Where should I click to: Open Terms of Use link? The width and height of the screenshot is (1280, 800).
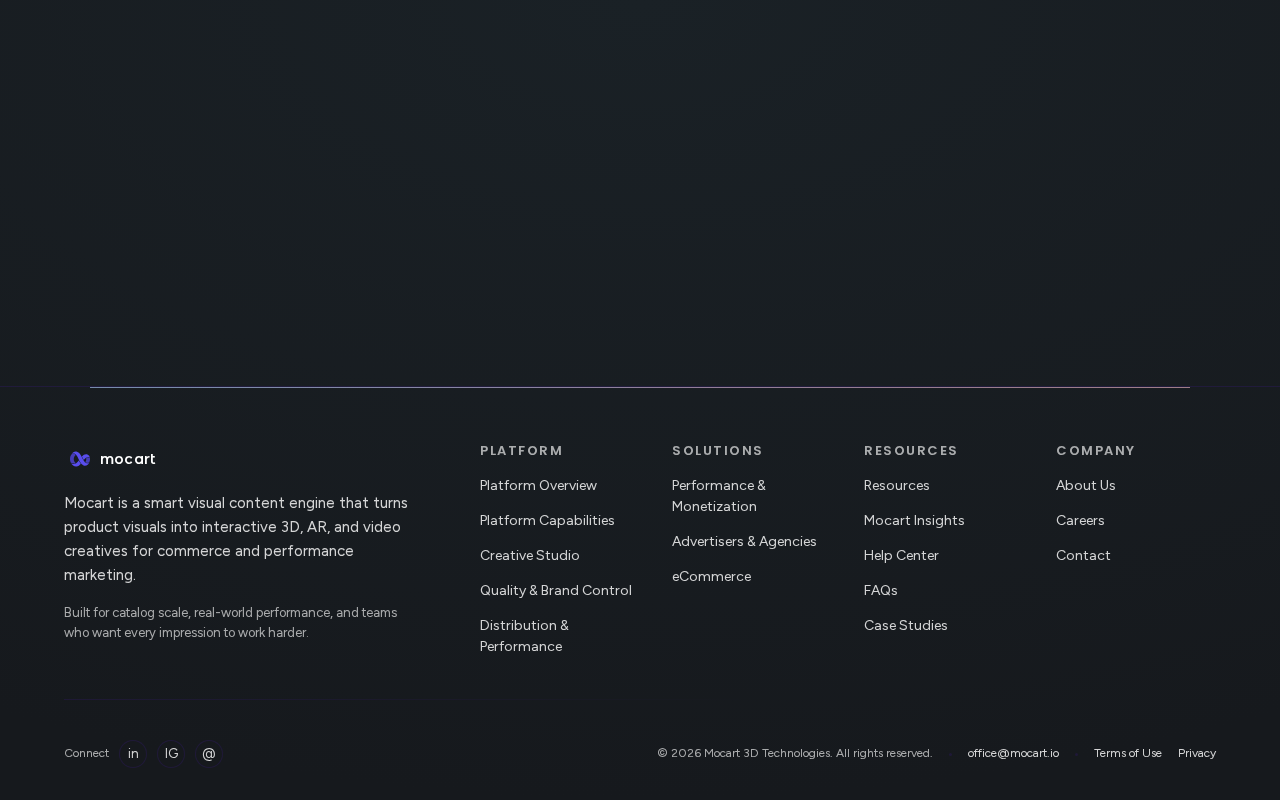[x=1127, y=753]
